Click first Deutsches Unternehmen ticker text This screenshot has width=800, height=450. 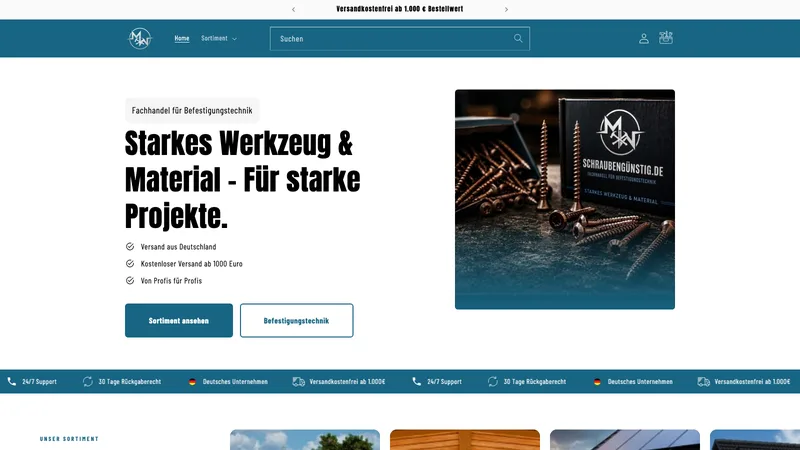point(235,382)
